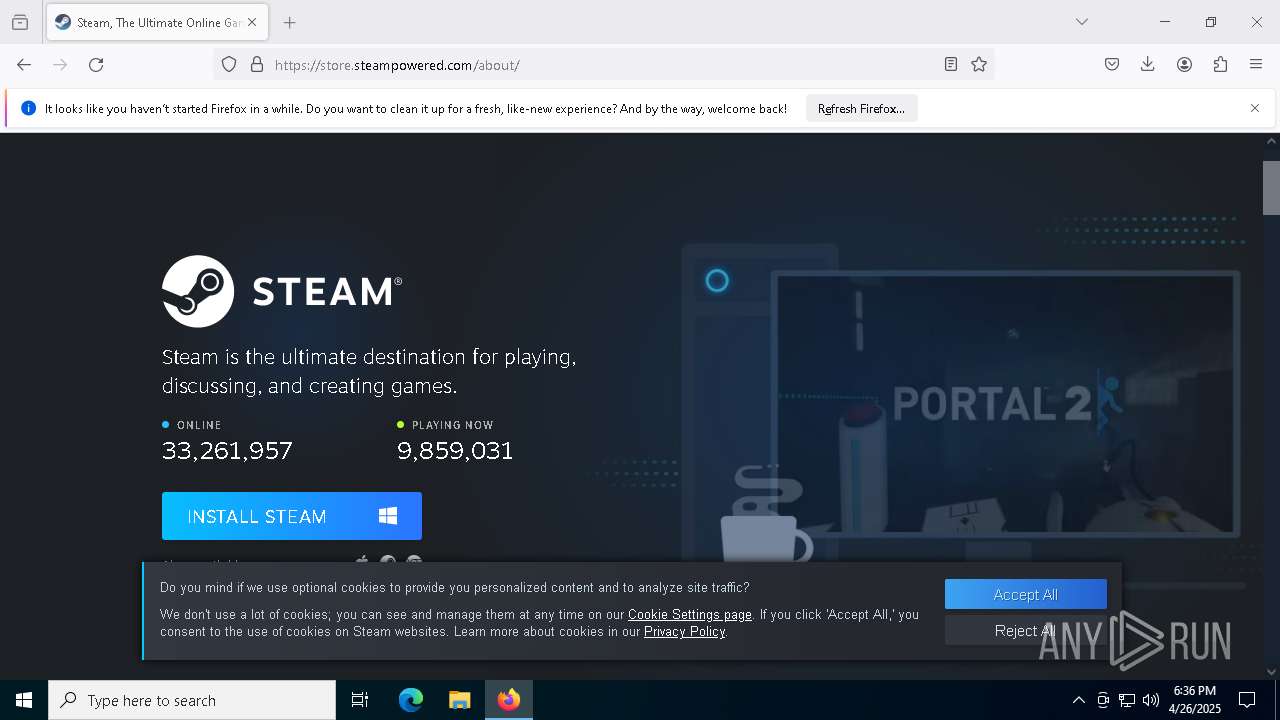Open Cookie Settings page link
Viewport: 1280px width, 720px height.
(690, 615)
